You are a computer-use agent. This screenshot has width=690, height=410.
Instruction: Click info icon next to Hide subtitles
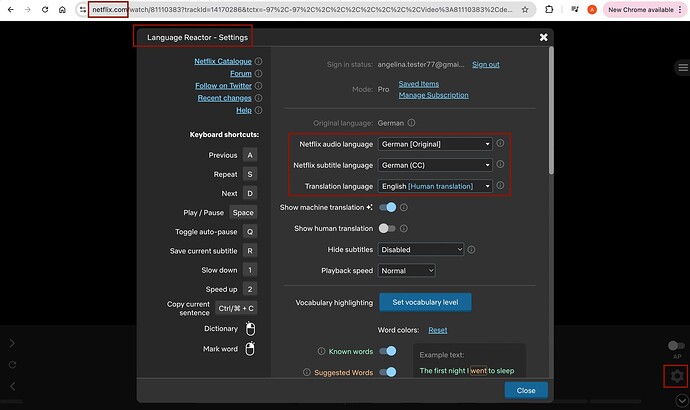(472, 249)
